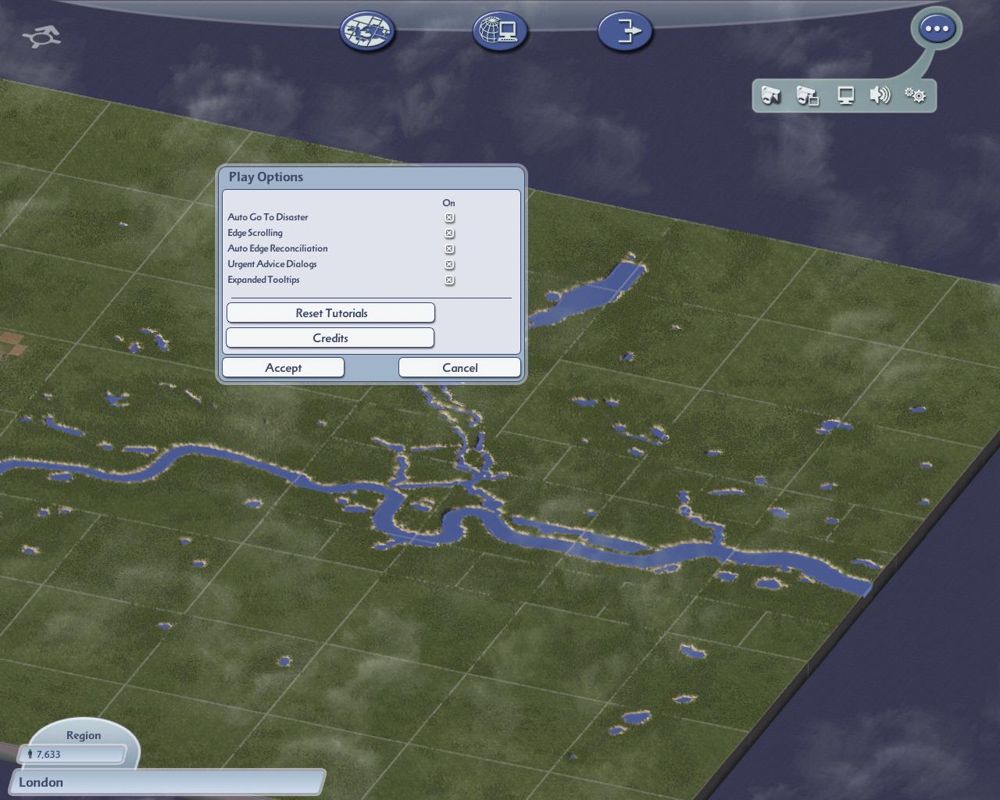Accept the Play Options changes
Image resolution: width=1000 pixels, height=800 pixels.
pyautogui.click(x=283, y=367)
